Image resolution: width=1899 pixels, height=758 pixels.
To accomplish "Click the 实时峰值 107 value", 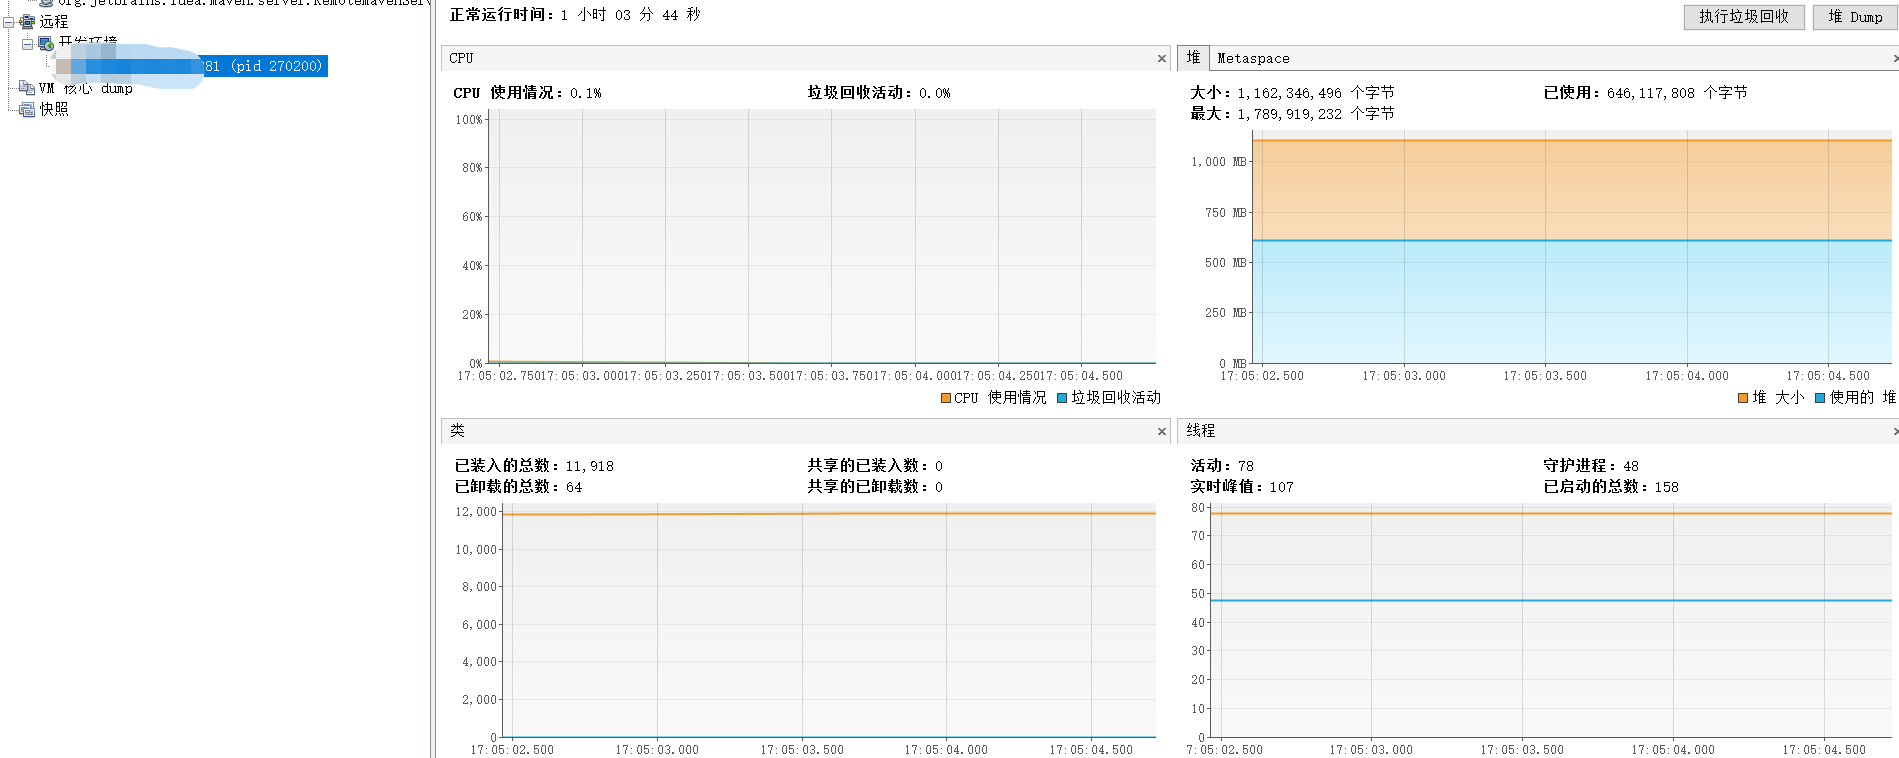I will click(1282, 487).
